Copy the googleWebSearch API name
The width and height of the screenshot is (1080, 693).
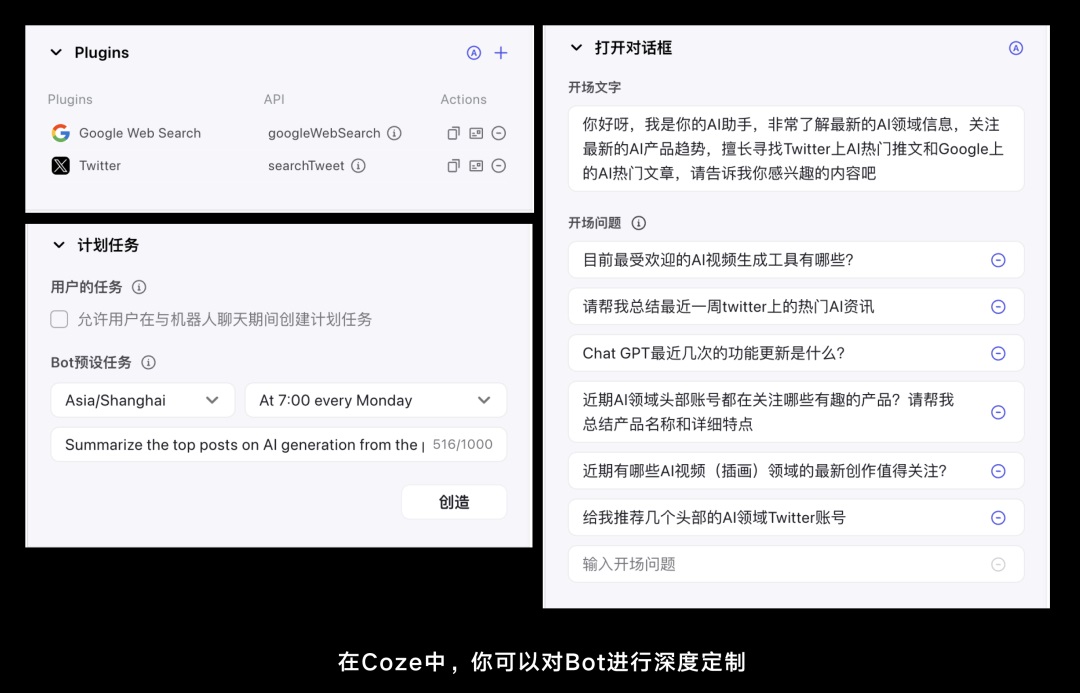tap(453, 132)
